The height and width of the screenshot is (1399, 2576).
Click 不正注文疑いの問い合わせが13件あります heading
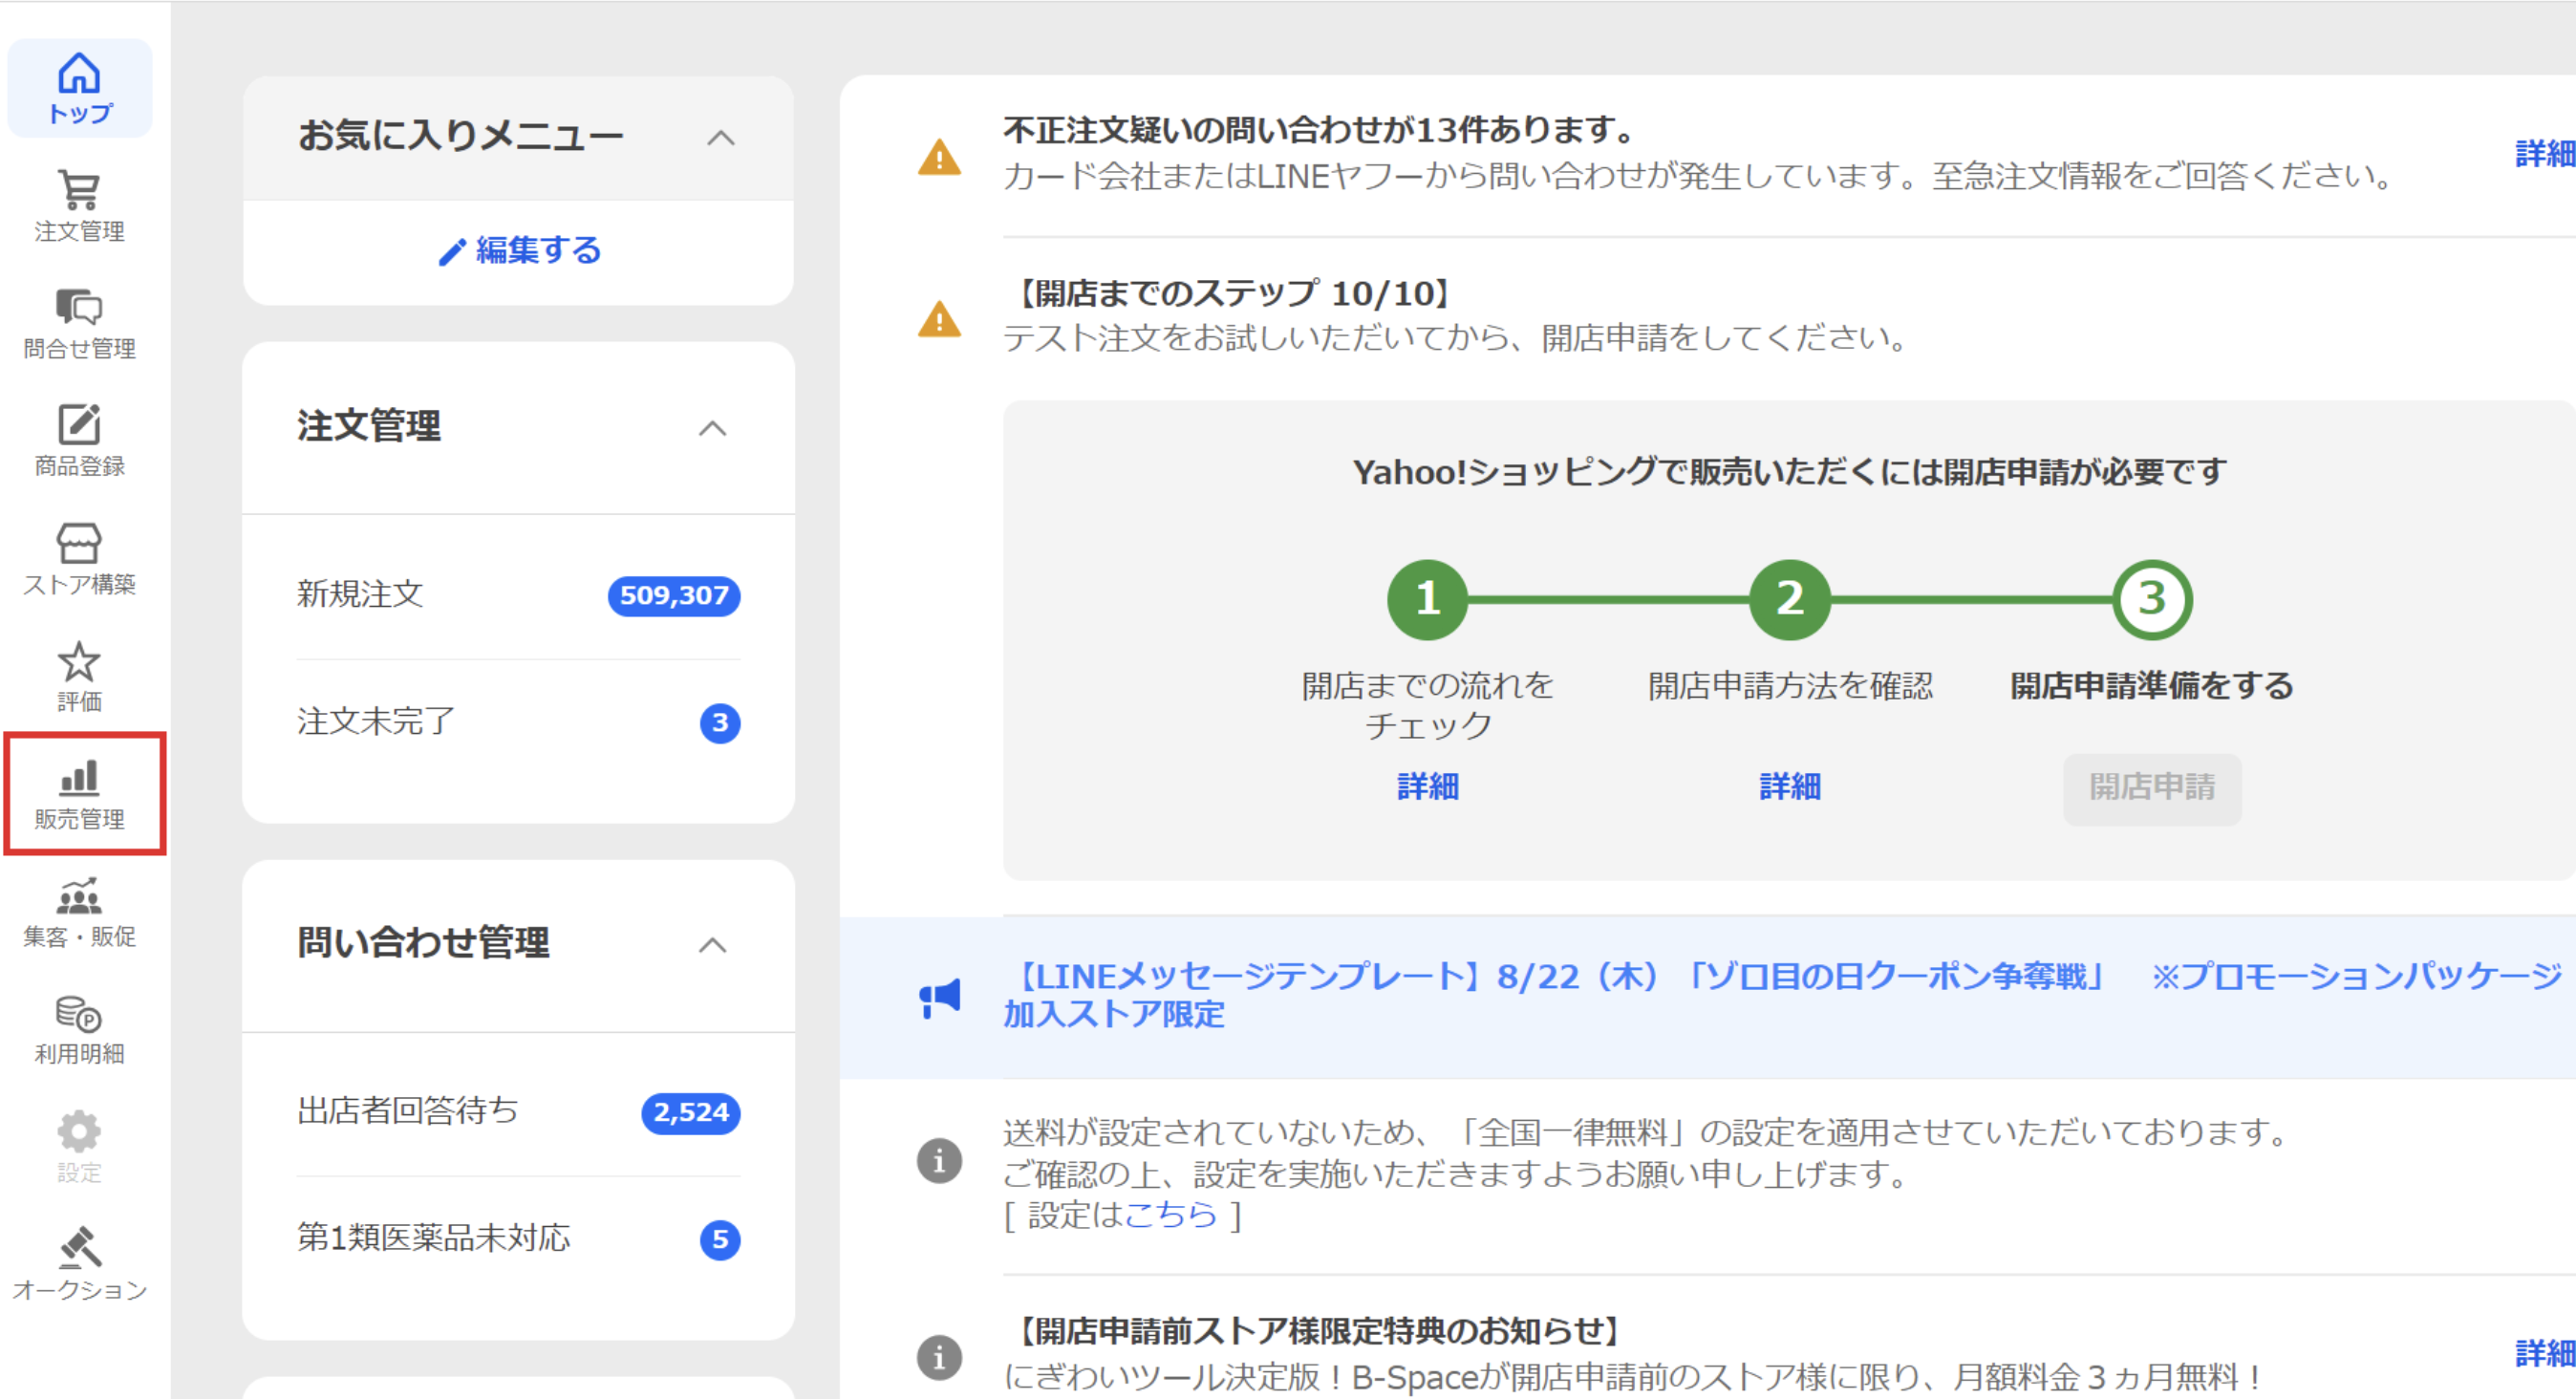(1320, 130)
